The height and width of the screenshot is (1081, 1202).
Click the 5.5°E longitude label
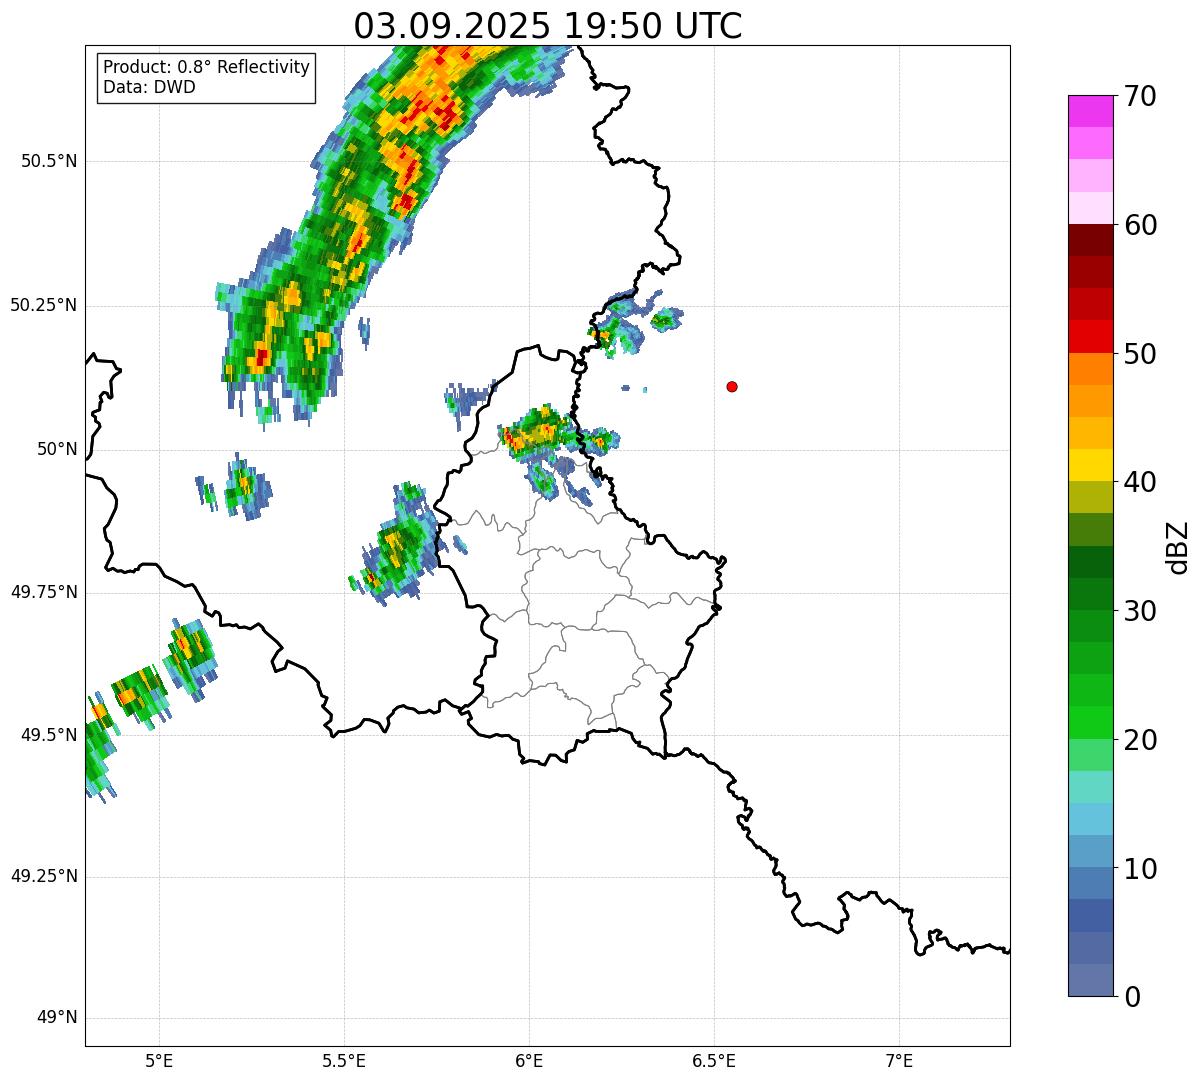click(x=345, y=1061)
